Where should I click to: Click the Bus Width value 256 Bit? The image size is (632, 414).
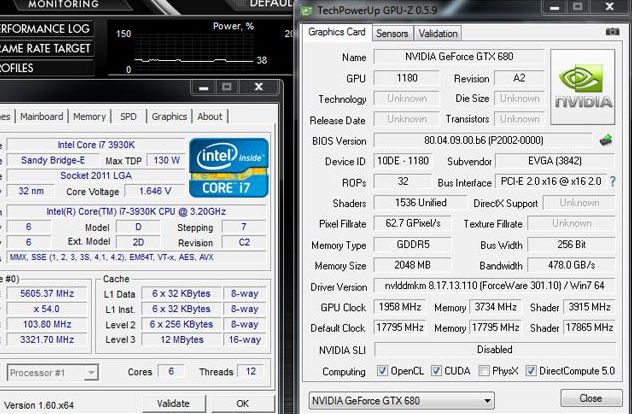(x=571, y=244)
